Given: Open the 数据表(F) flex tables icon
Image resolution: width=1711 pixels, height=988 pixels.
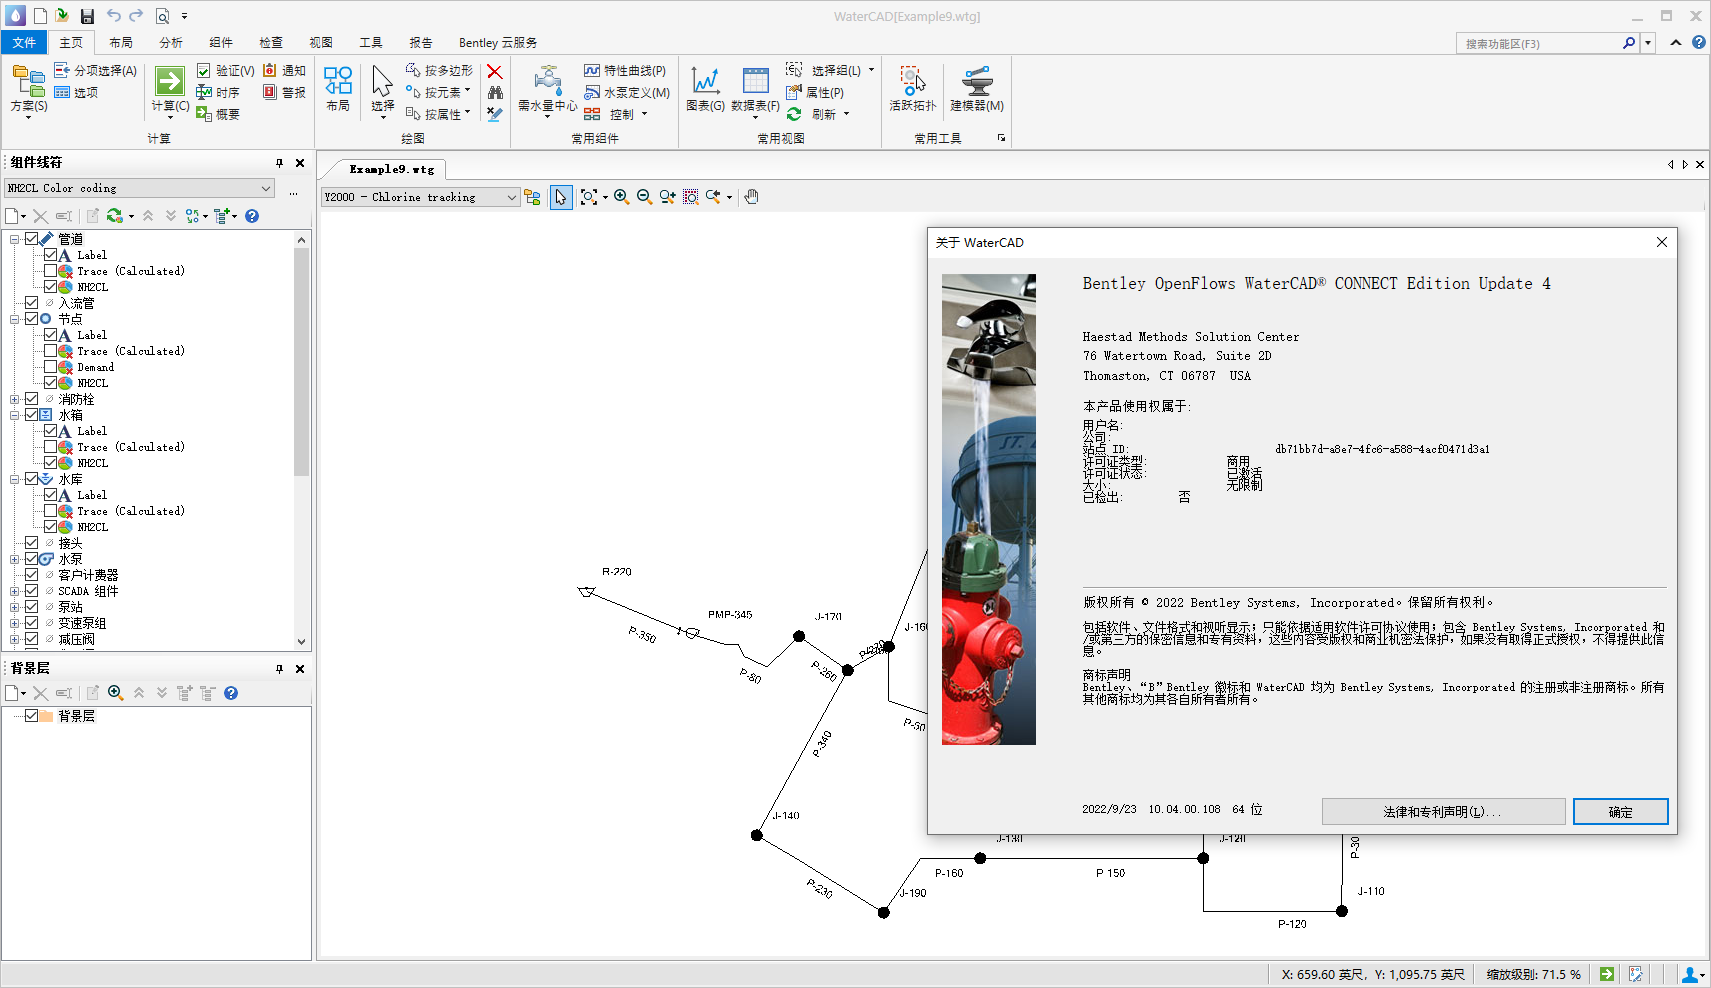Looking at the screenshot, I should [755, 80].
